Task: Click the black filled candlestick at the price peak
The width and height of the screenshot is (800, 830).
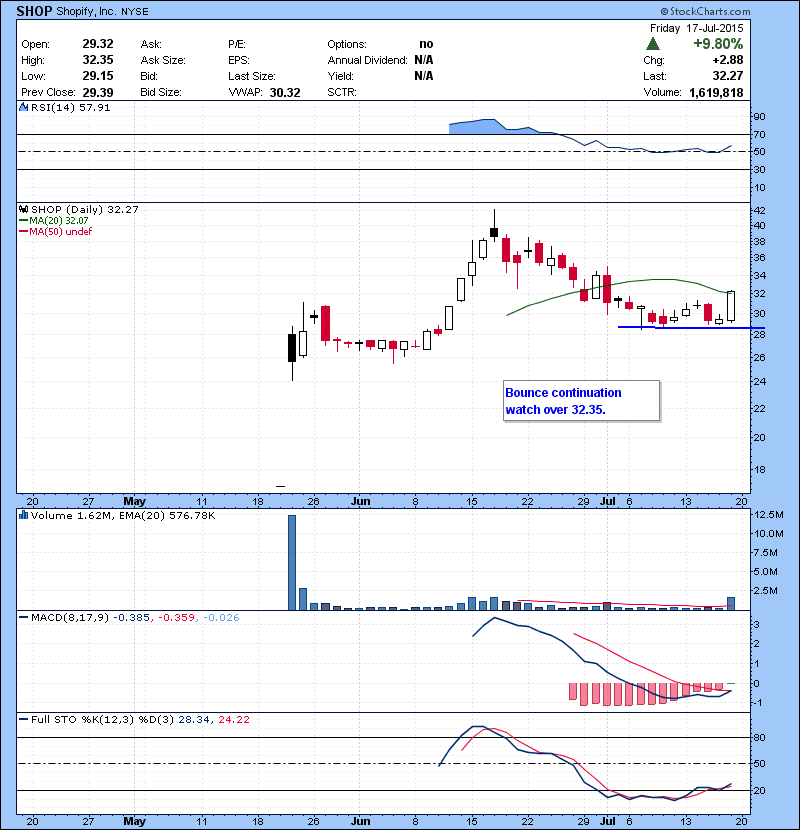Action: (494, 231)
